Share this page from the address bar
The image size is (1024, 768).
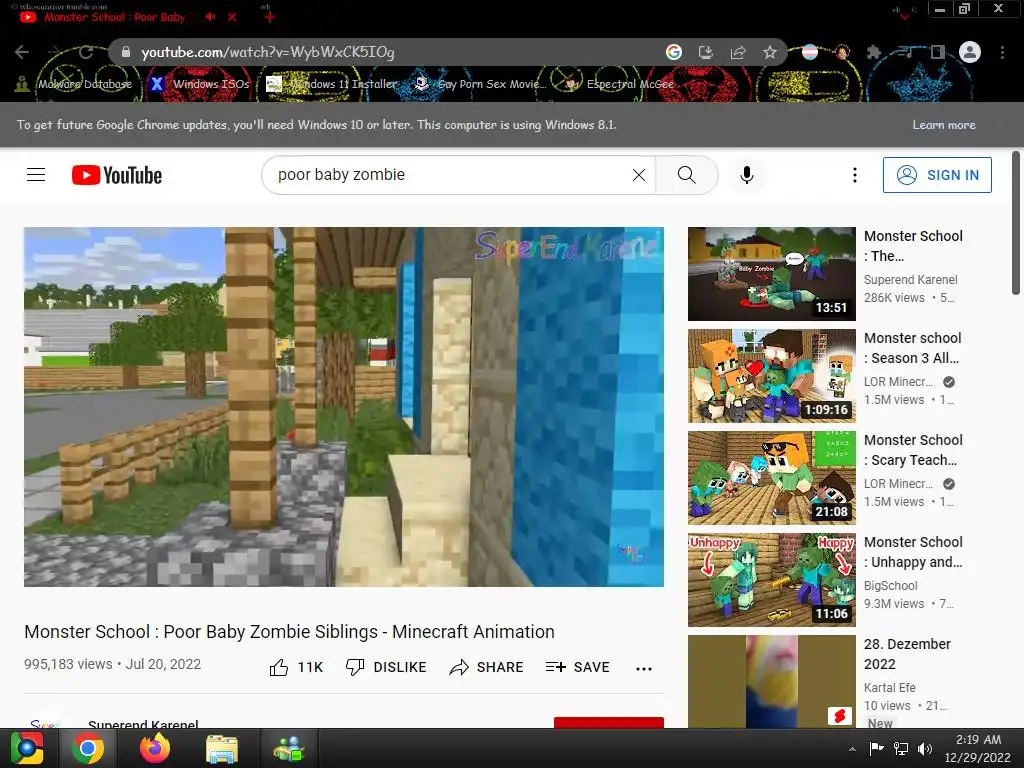click(737, 52)
